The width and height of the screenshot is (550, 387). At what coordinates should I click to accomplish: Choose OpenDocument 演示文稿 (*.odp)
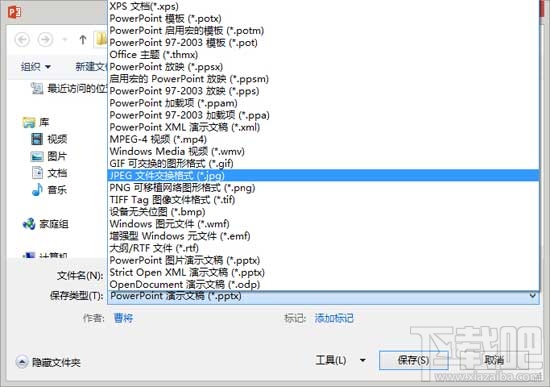tap(323, 284)
